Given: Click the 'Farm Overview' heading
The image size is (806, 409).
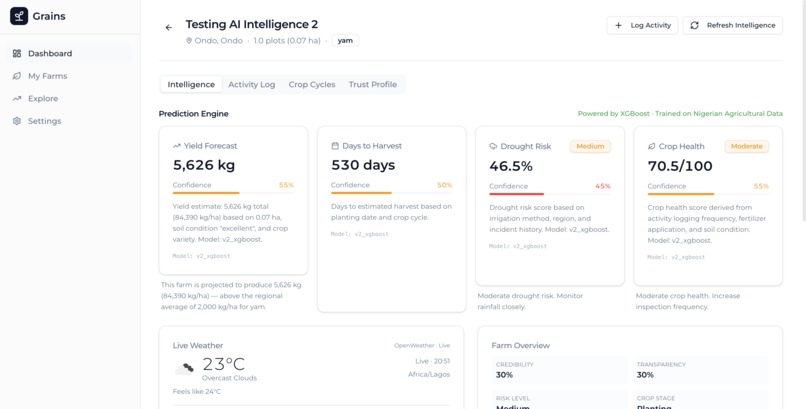Looking at the screenshot, I should coord(521,346).
